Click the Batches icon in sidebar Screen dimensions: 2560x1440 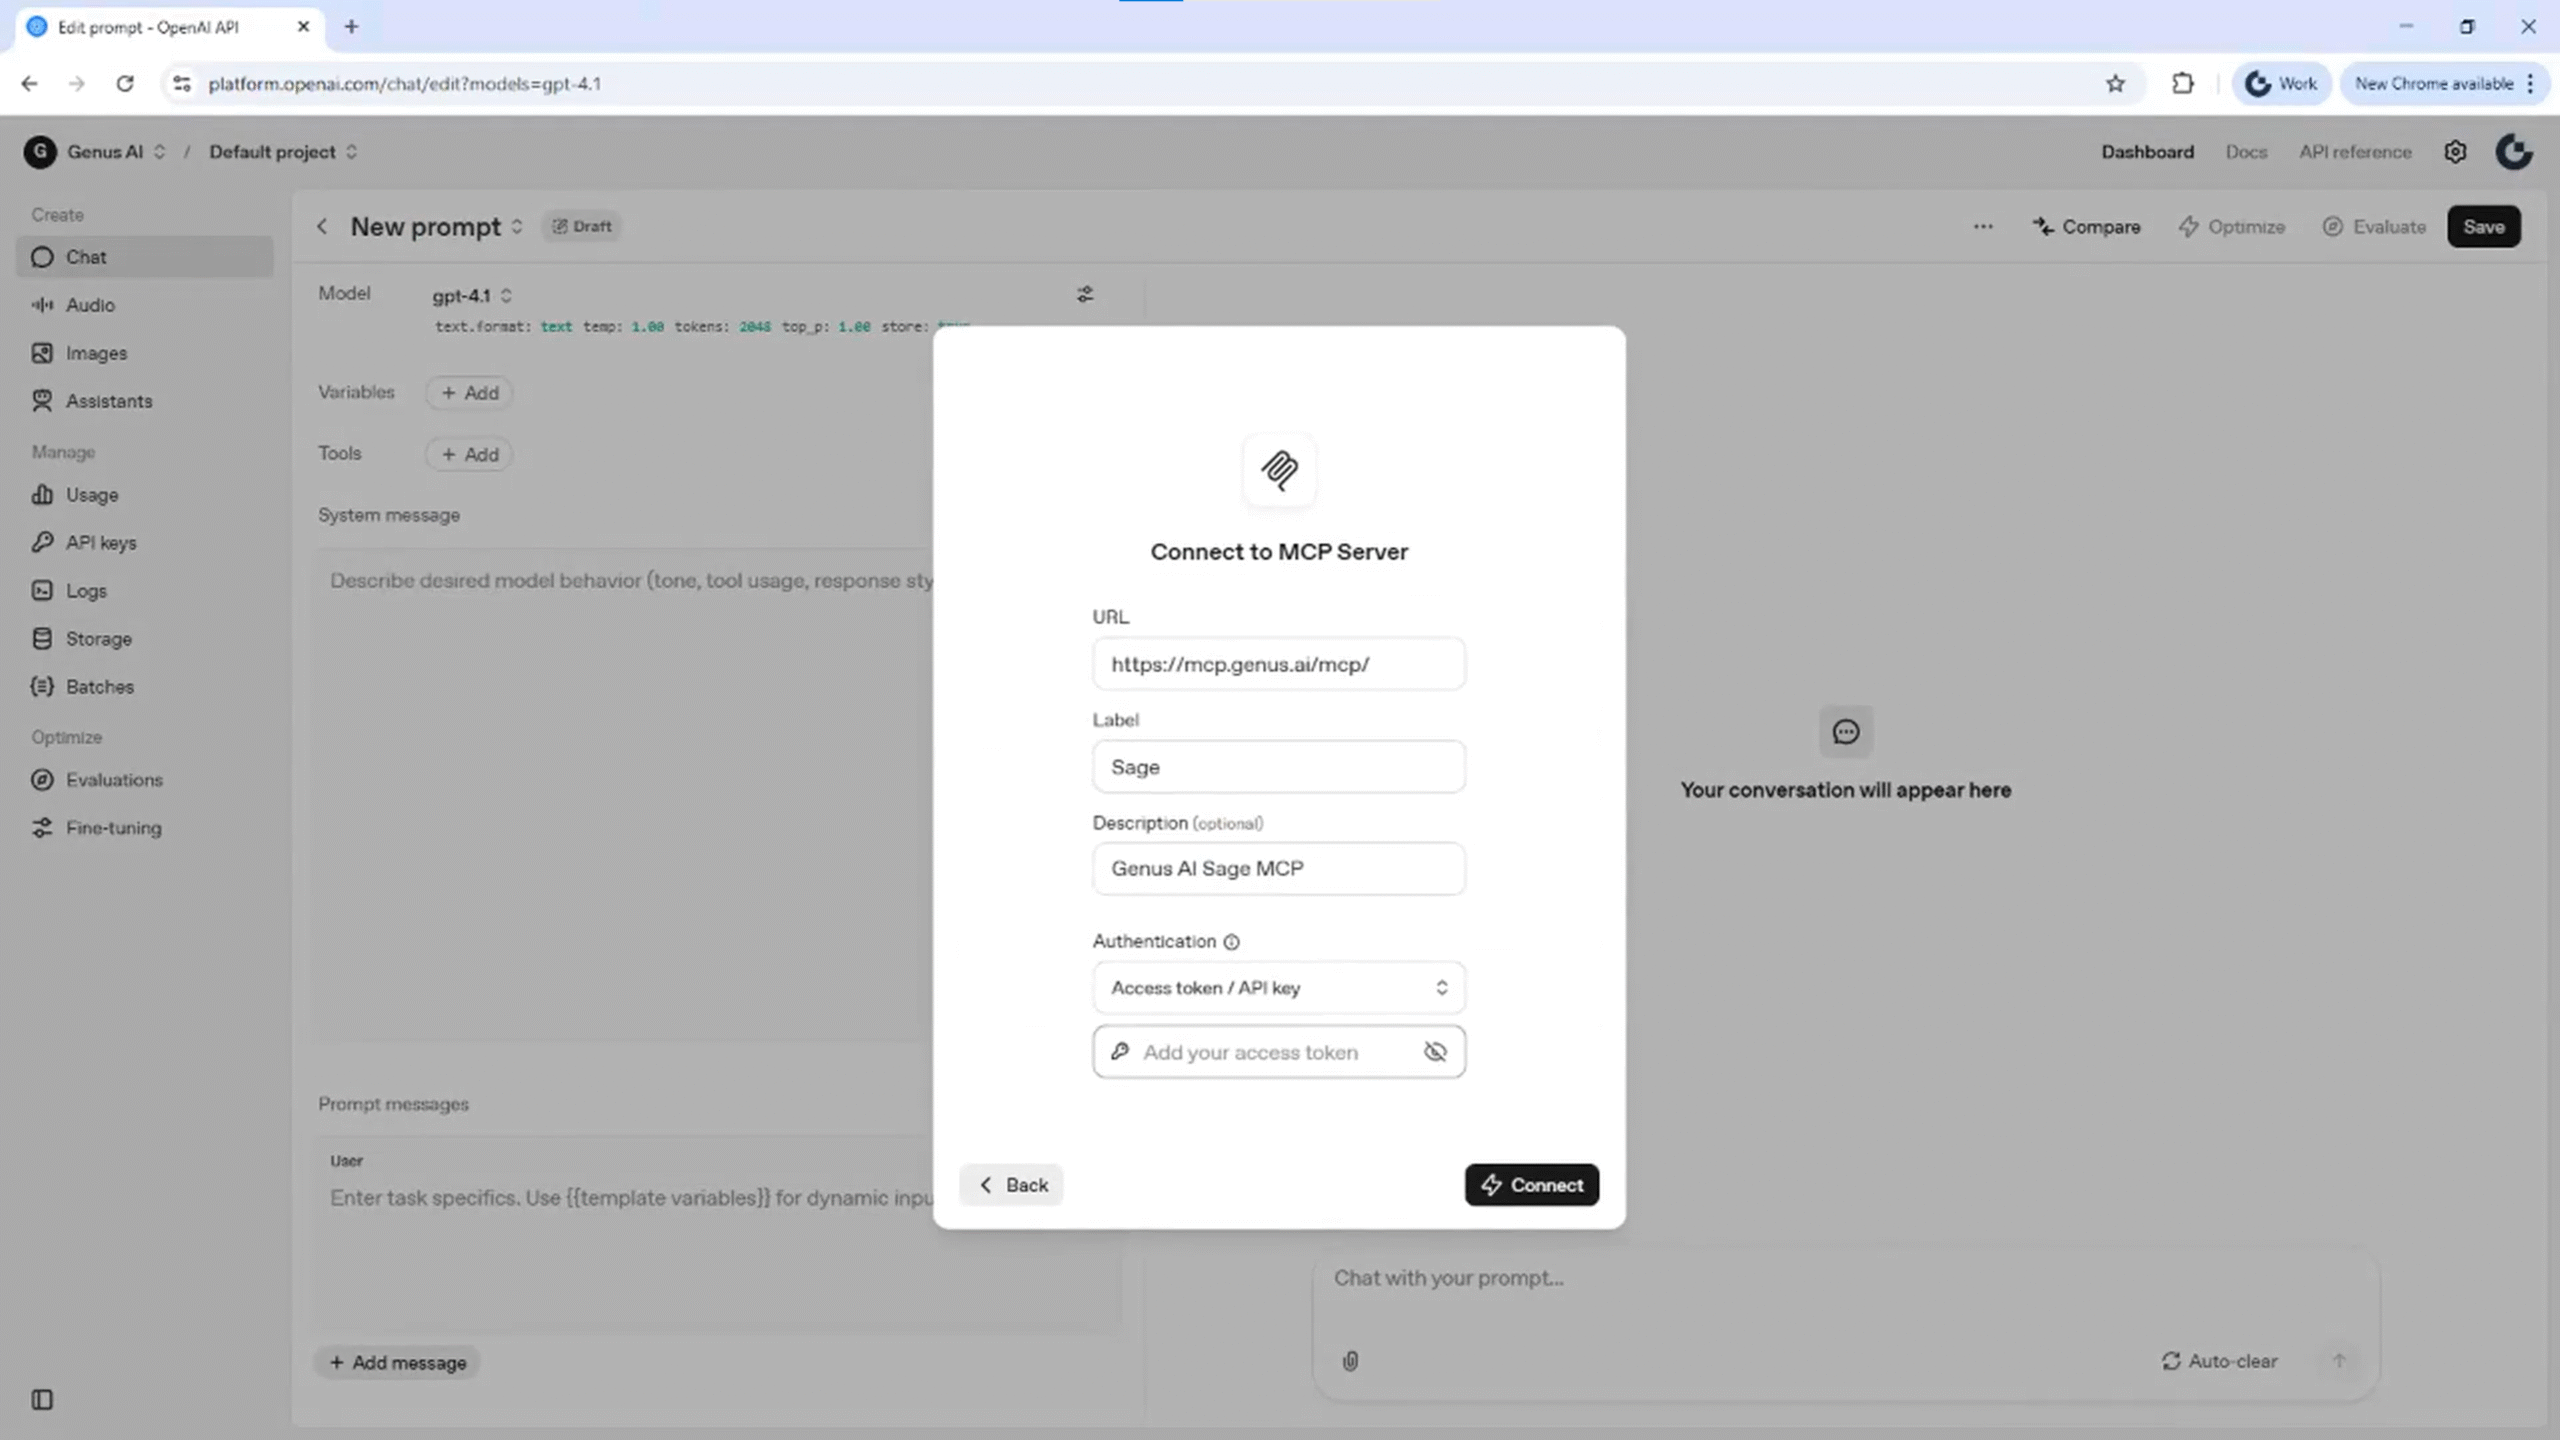42,687
